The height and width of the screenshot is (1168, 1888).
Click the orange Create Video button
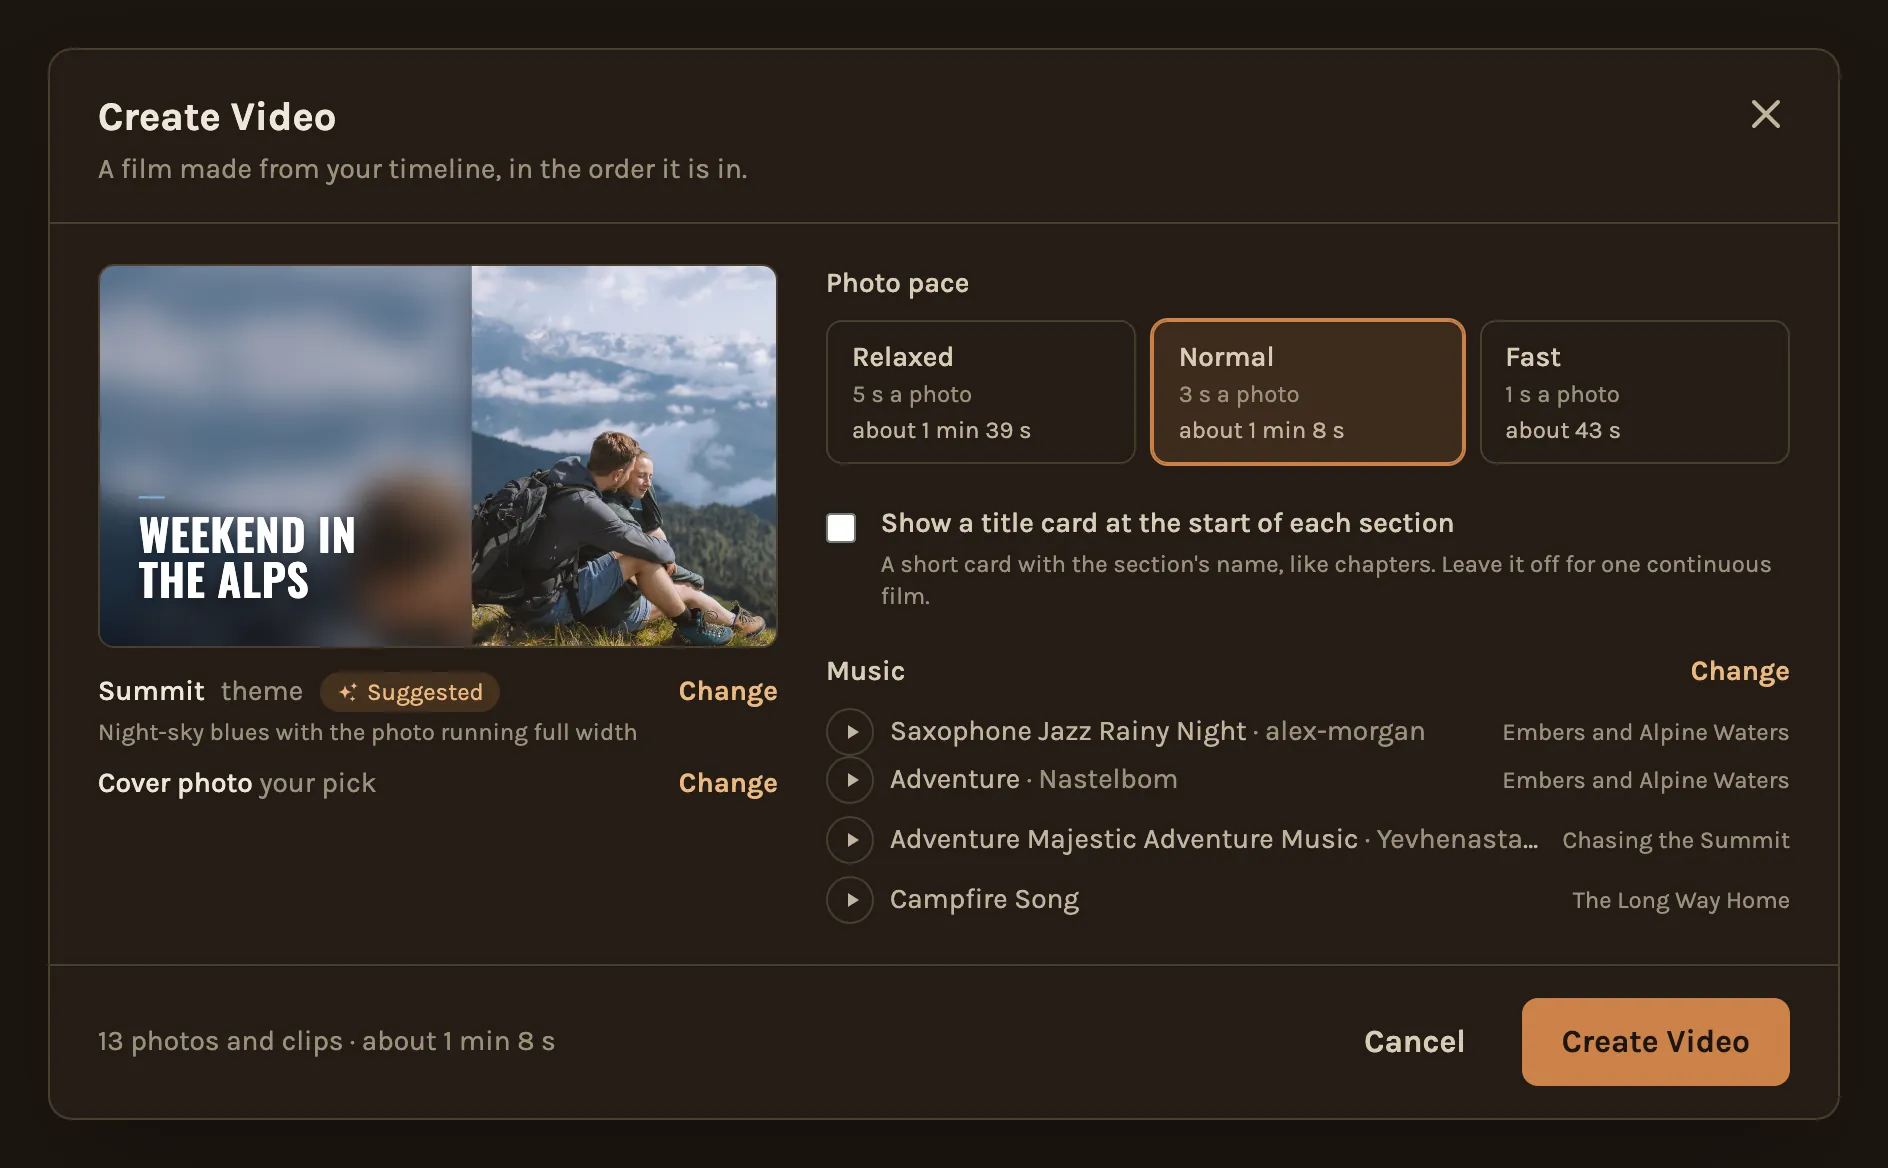[x=1656, y=1042]
